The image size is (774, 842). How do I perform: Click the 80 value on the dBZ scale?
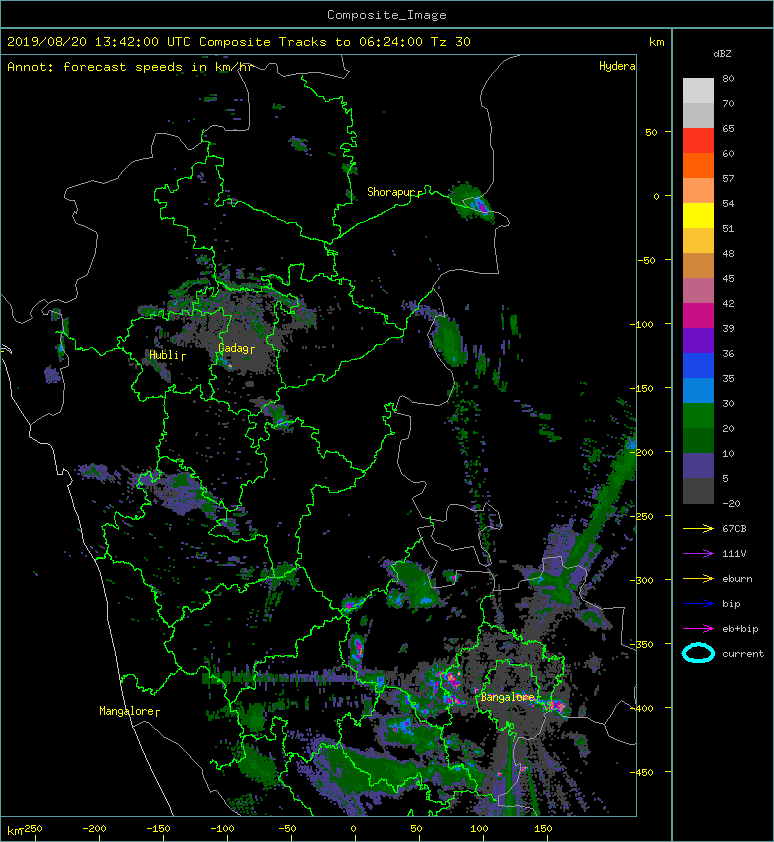click(x=728, y=78)
